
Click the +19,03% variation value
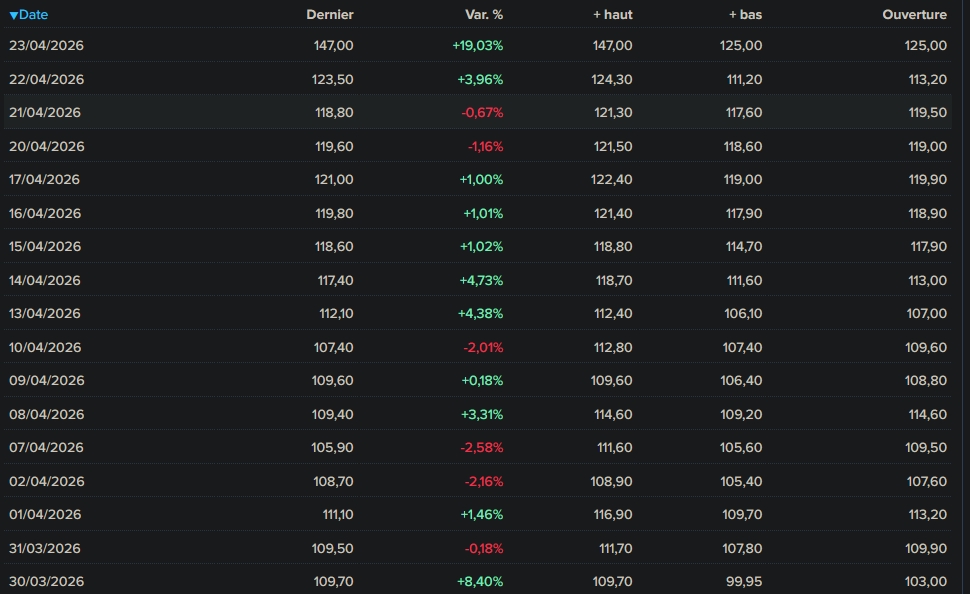[477, 46]
